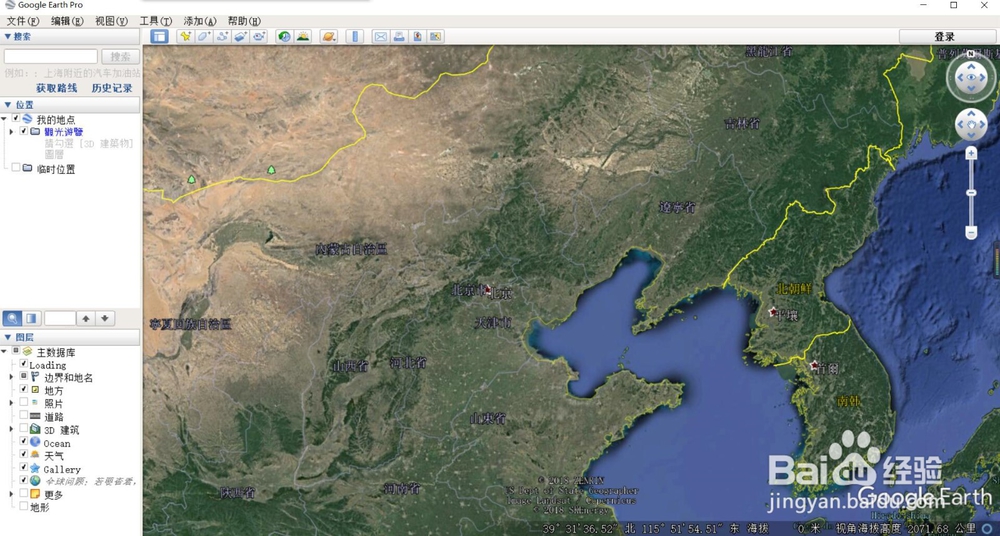Click the Pyongyang capital star marker

[774, 312]
